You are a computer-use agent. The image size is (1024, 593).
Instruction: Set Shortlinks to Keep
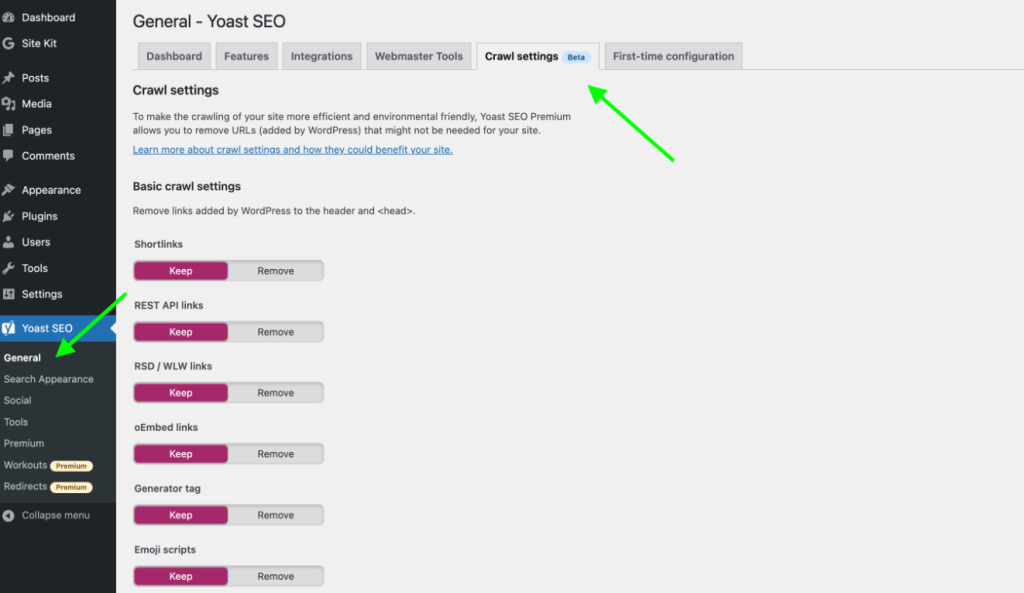pyautogui.click(x=181, y=271)
